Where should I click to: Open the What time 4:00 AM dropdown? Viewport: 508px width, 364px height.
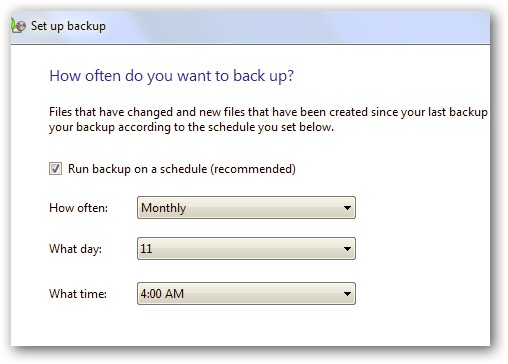pyautogui.click(x=246, y=294)
